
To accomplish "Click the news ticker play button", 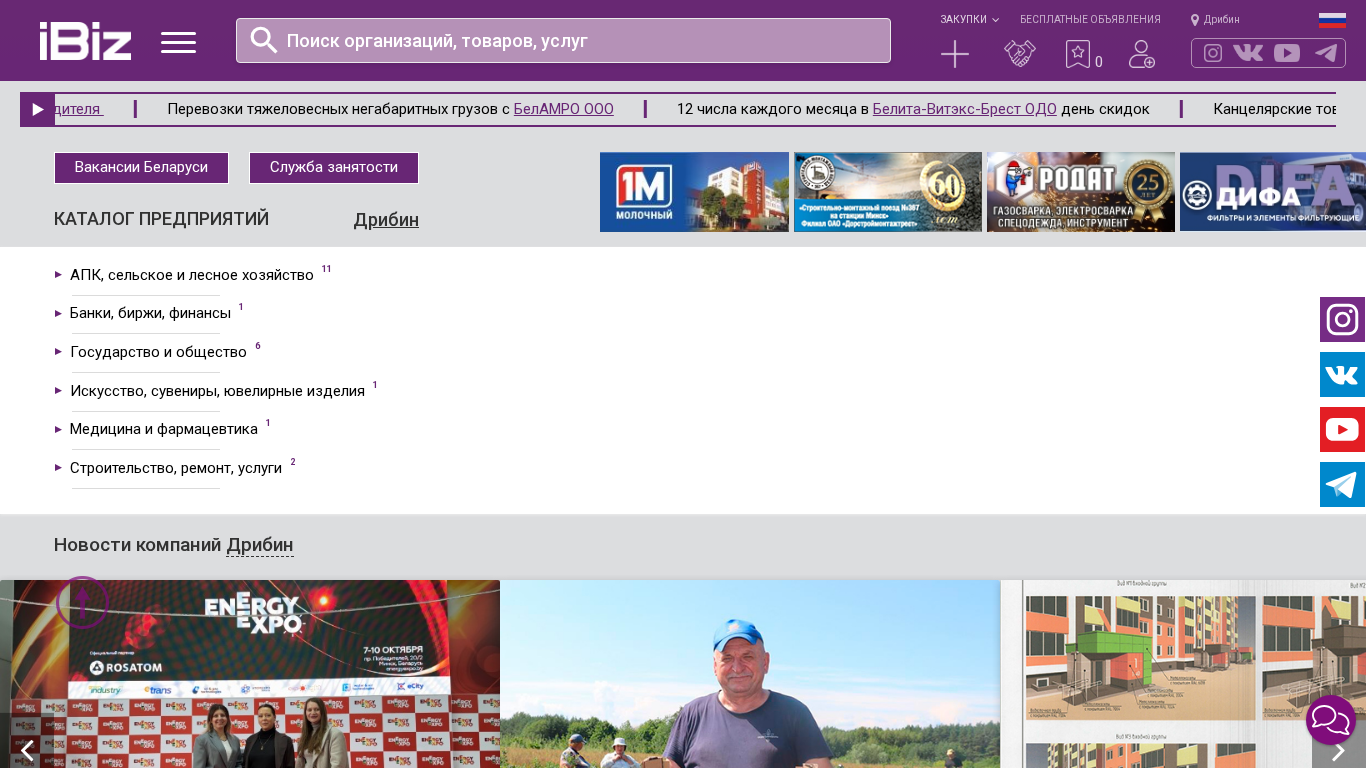I will (x=37, y=110).
